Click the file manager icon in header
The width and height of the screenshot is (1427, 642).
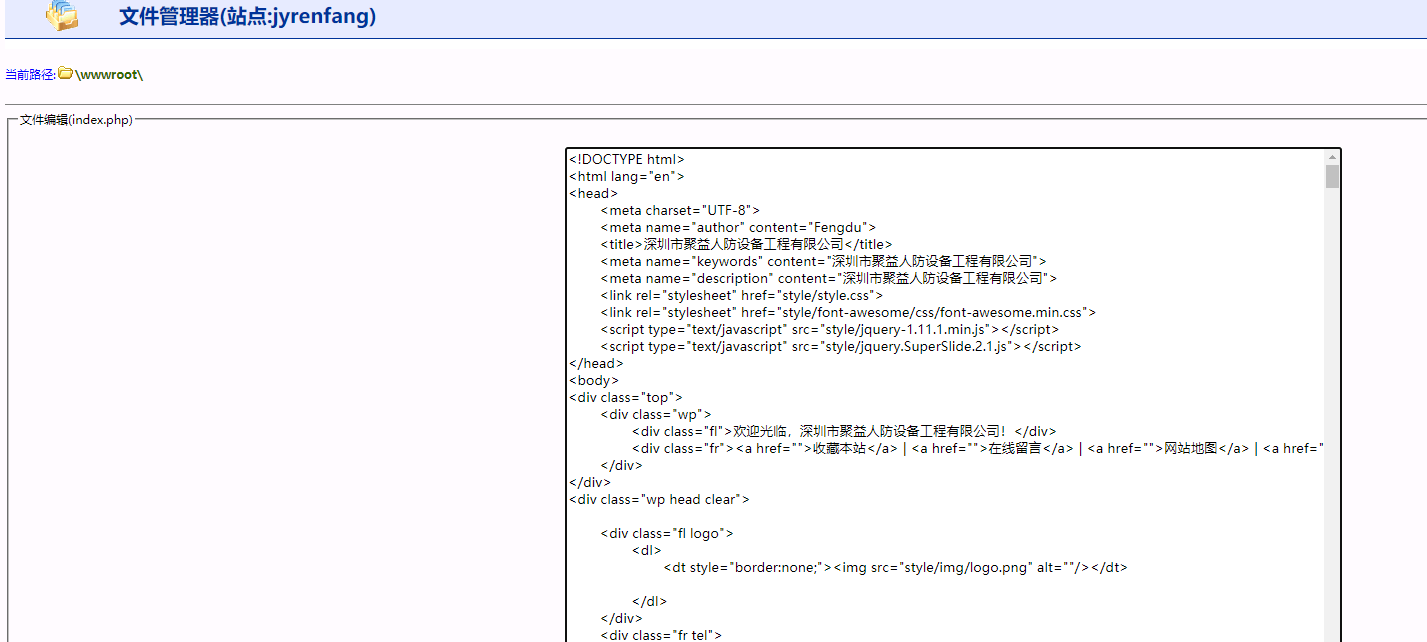(x=62, y=15)
